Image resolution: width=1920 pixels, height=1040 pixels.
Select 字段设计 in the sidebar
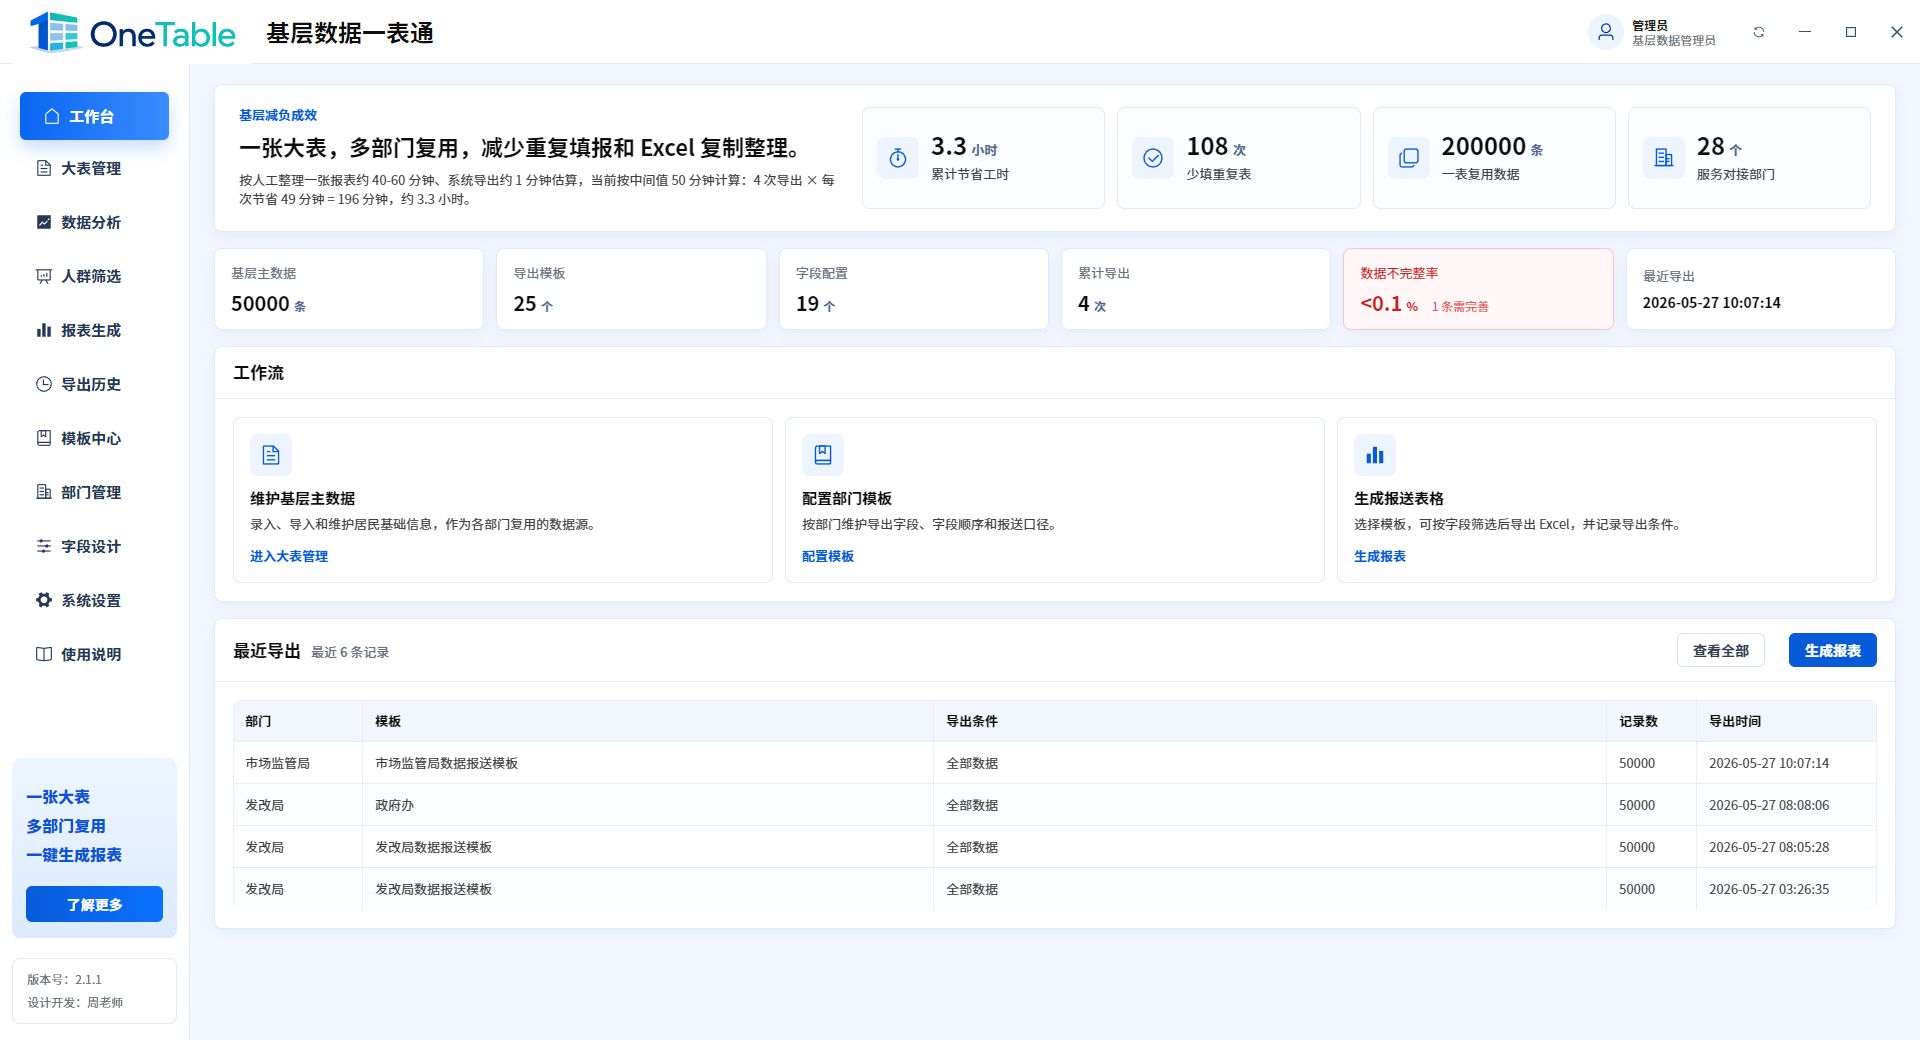[x=94, y=546]
